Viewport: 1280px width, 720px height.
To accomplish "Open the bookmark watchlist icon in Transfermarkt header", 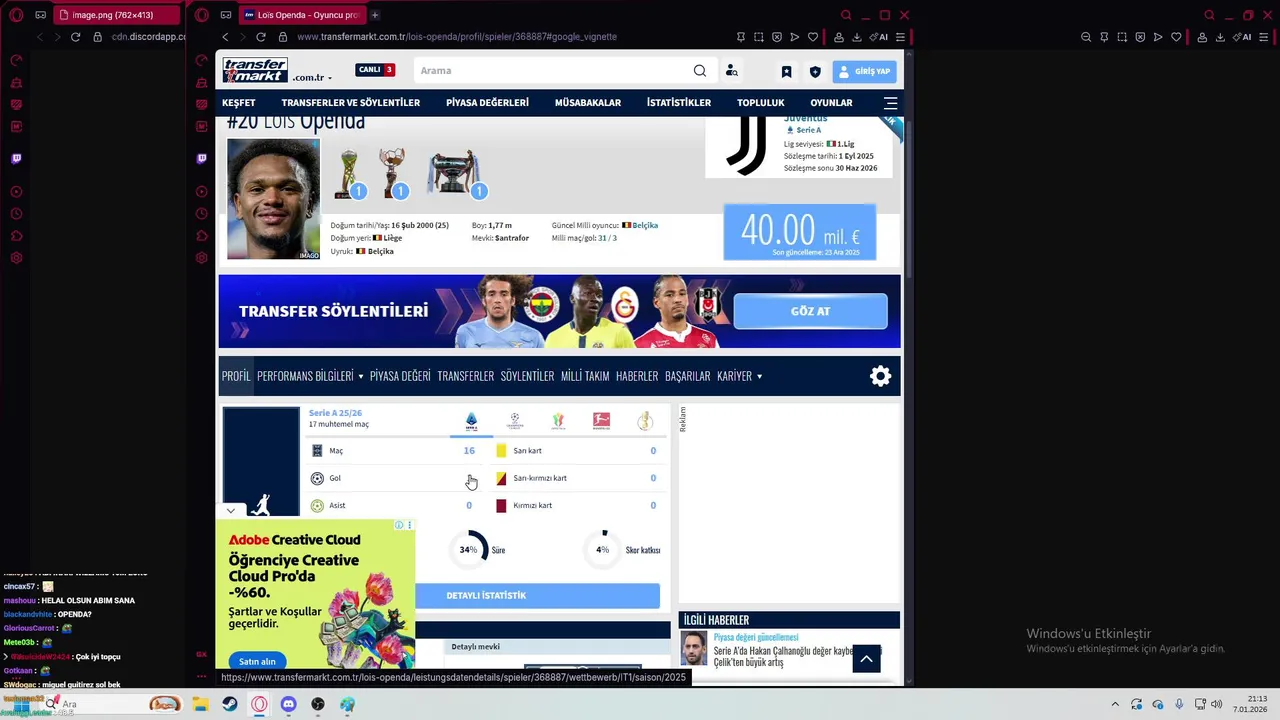I will tap(787, 72).
